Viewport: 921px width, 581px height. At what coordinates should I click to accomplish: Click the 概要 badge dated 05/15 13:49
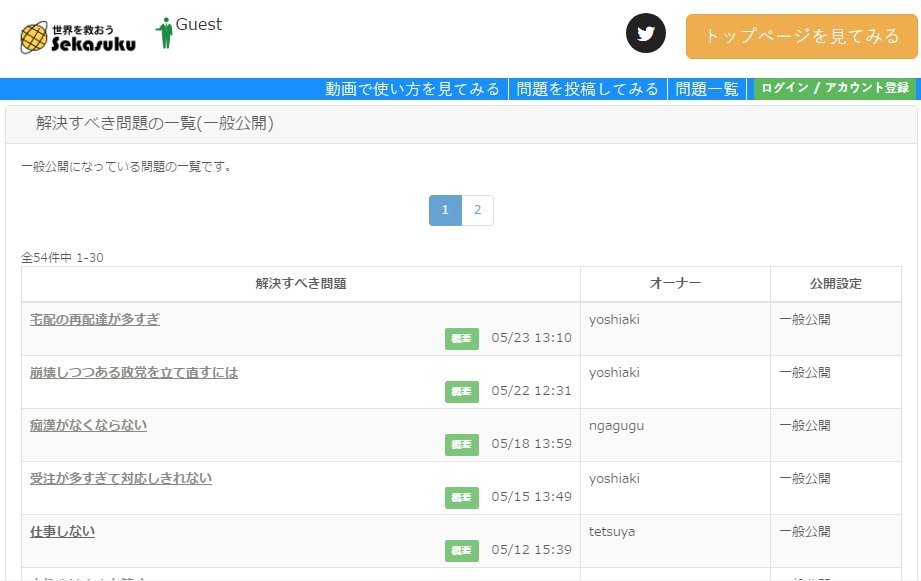click(461, 498)
